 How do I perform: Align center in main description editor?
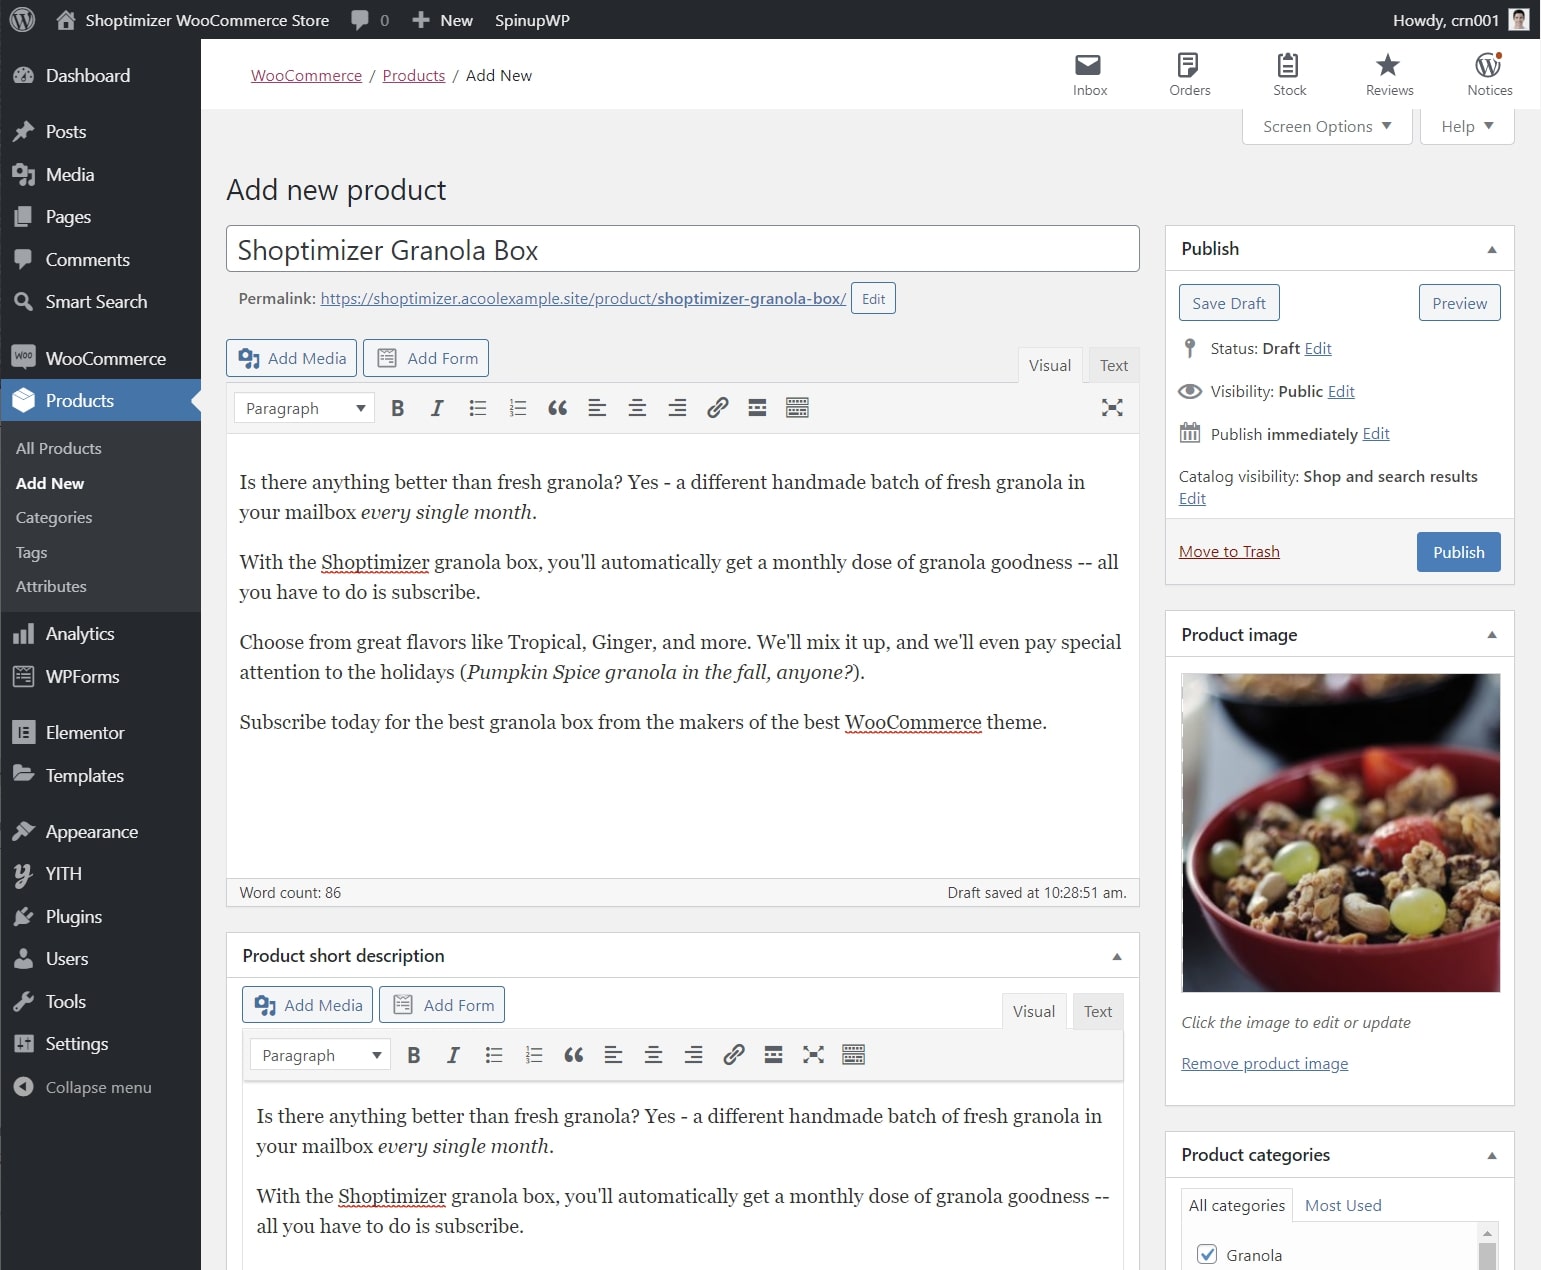637,408
